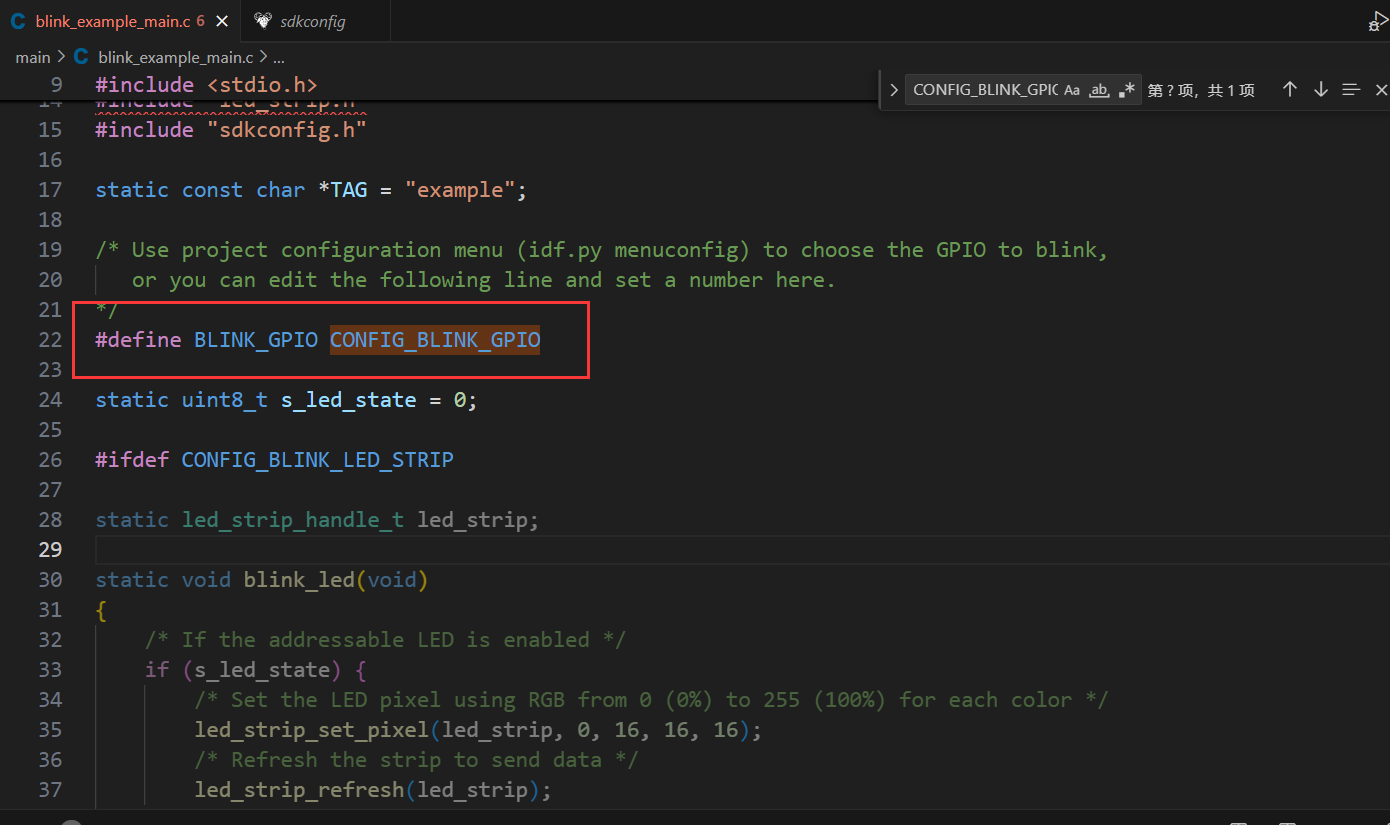Click in the find text input field

(983, 90)
